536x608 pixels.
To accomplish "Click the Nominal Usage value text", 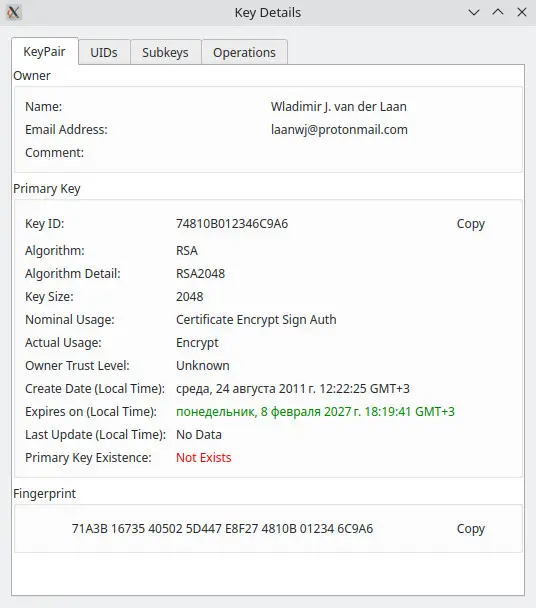I will pyautogui.click(x=256, y=320).
